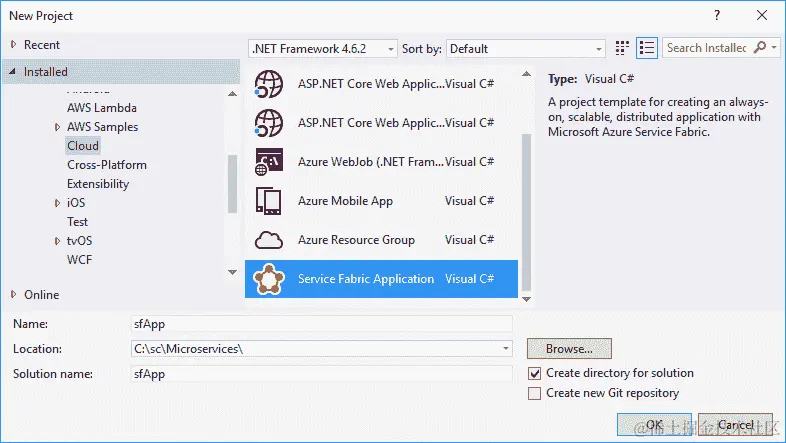Select the Cloud category

(x=83, y=146)
